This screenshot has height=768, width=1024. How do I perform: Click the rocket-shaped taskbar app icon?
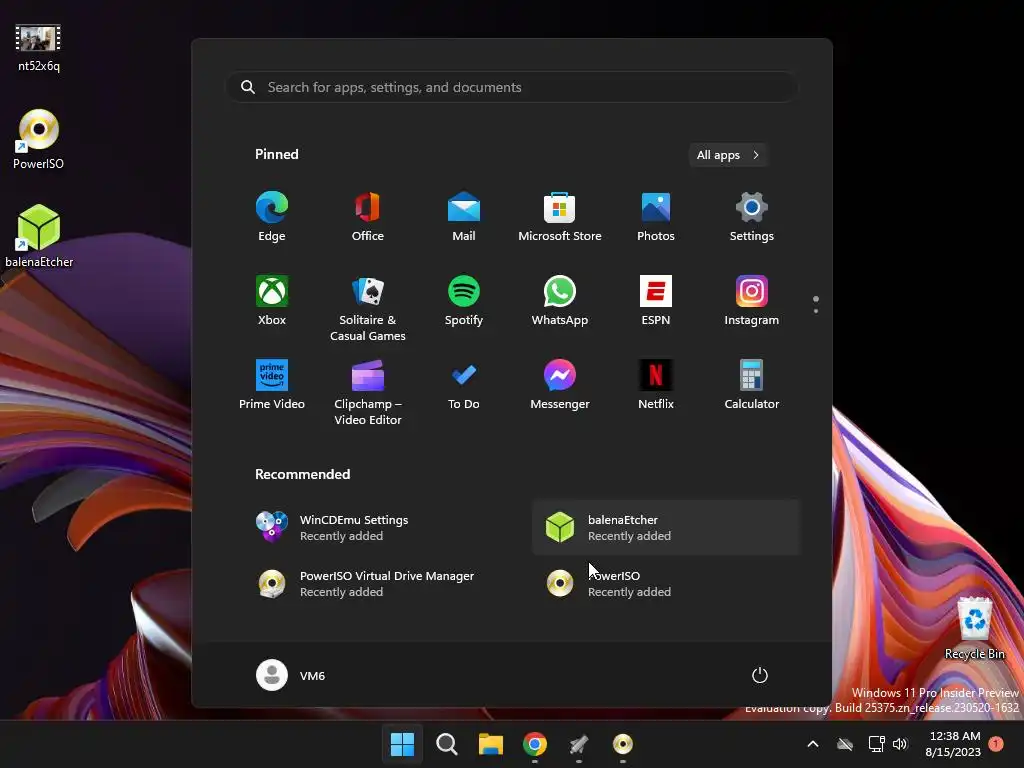tap(579, 744)
